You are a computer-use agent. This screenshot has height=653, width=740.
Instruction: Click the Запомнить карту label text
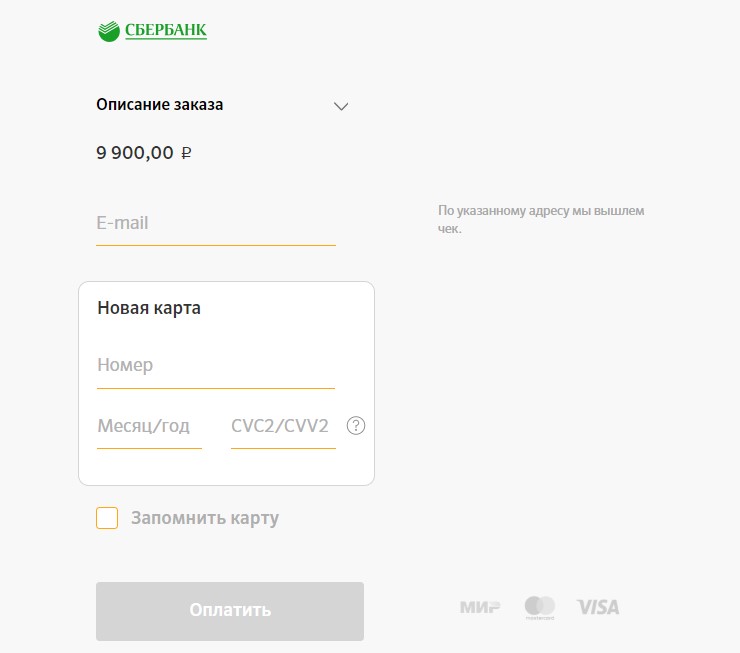coord(205,518)
